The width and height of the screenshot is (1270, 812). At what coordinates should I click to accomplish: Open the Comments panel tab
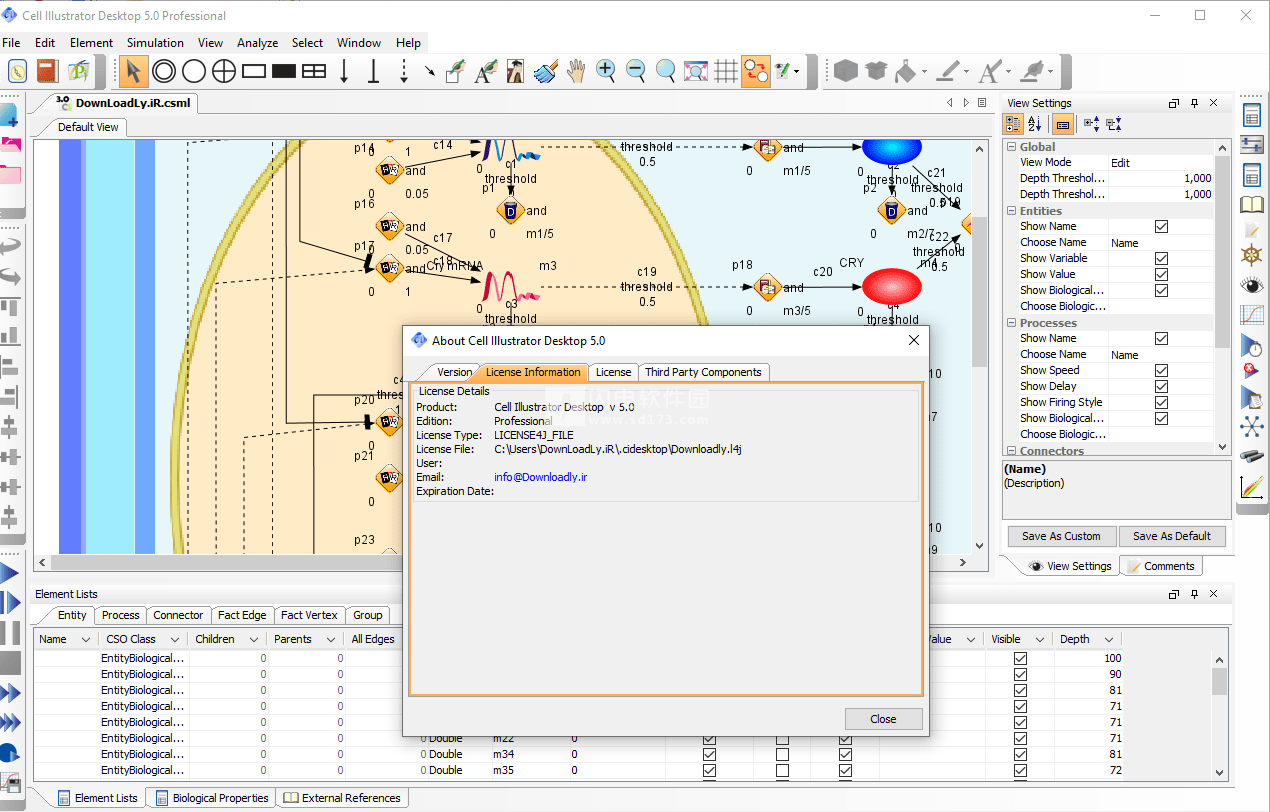[x=1161, y=566]
